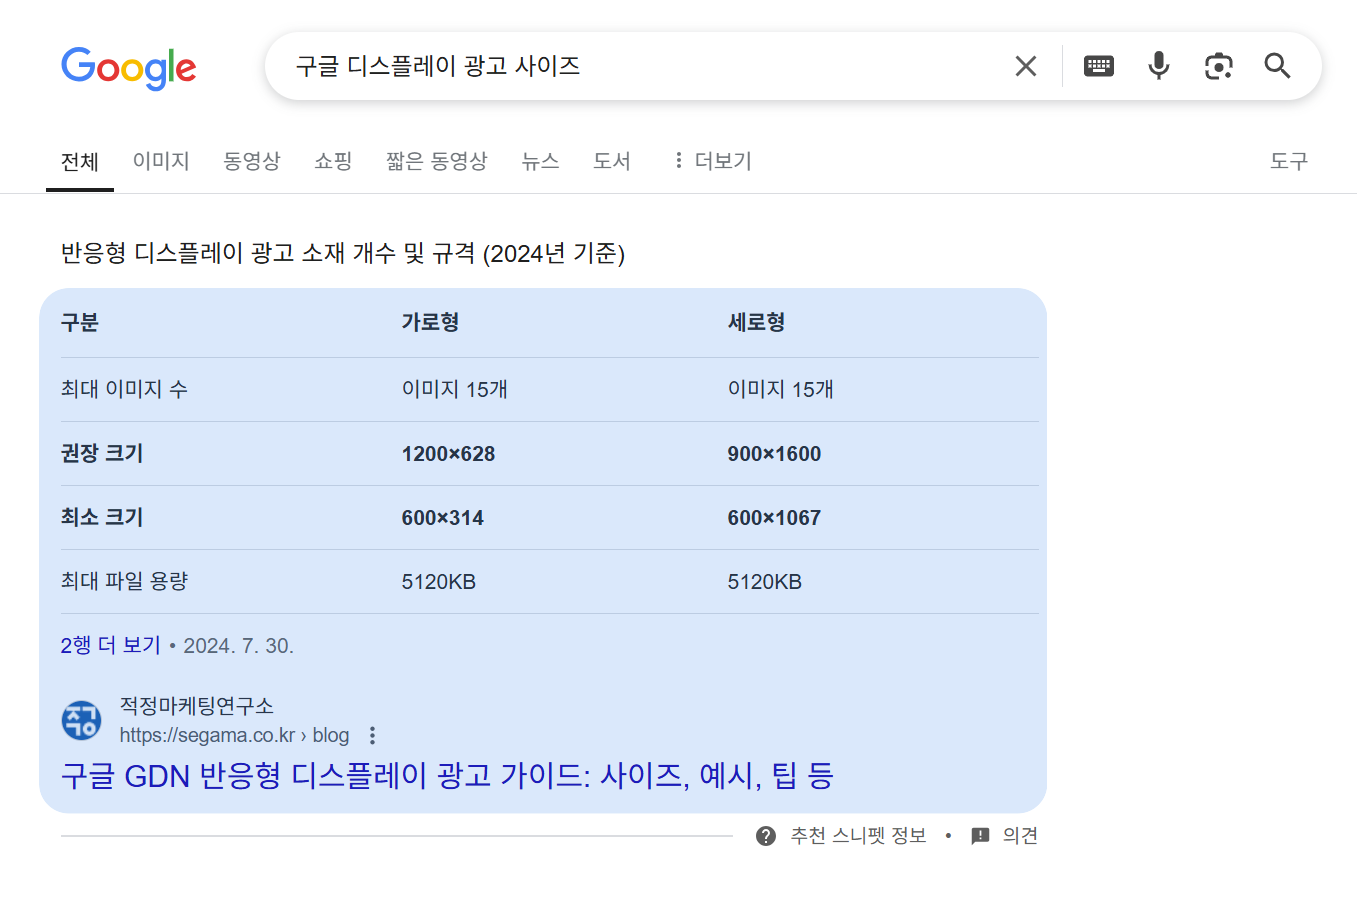
Task: Click the feedback flag icon
Action: [x=980, y=836]
